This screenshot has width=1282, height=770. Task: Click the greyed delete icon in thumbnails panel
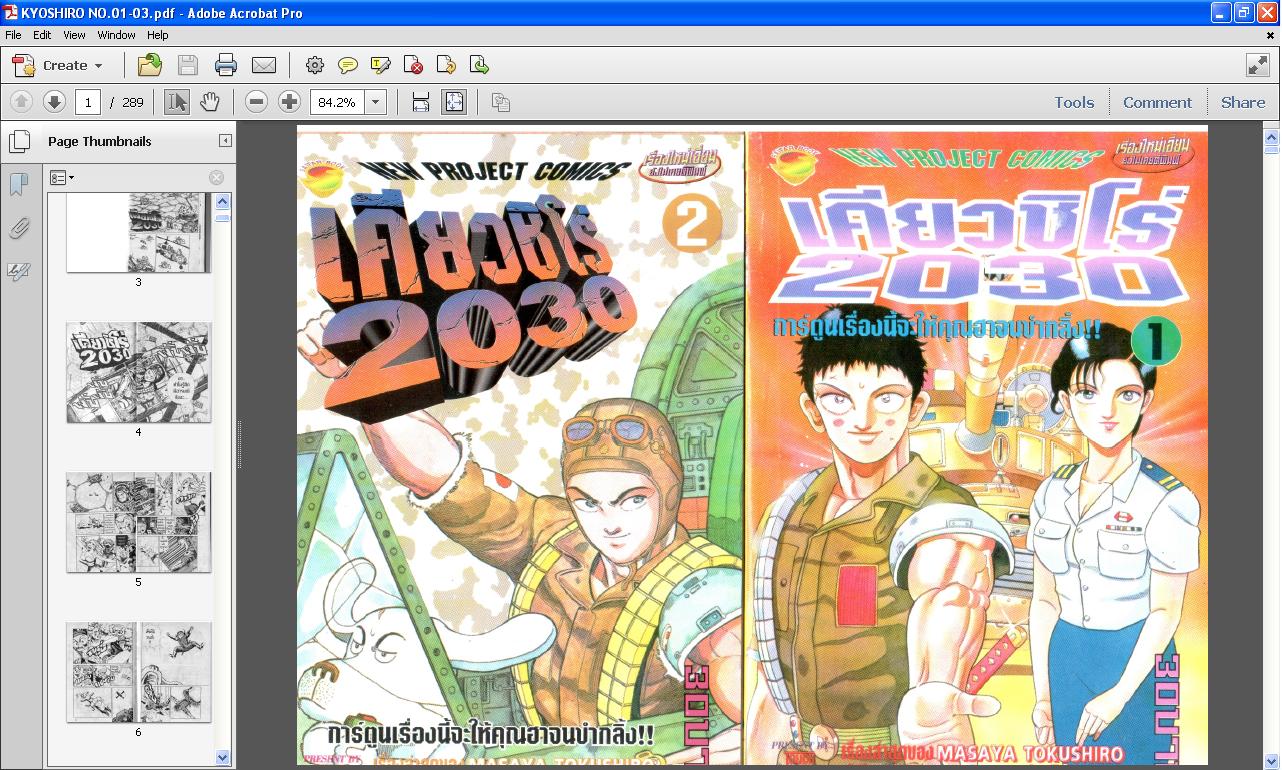tap(216, 178)
